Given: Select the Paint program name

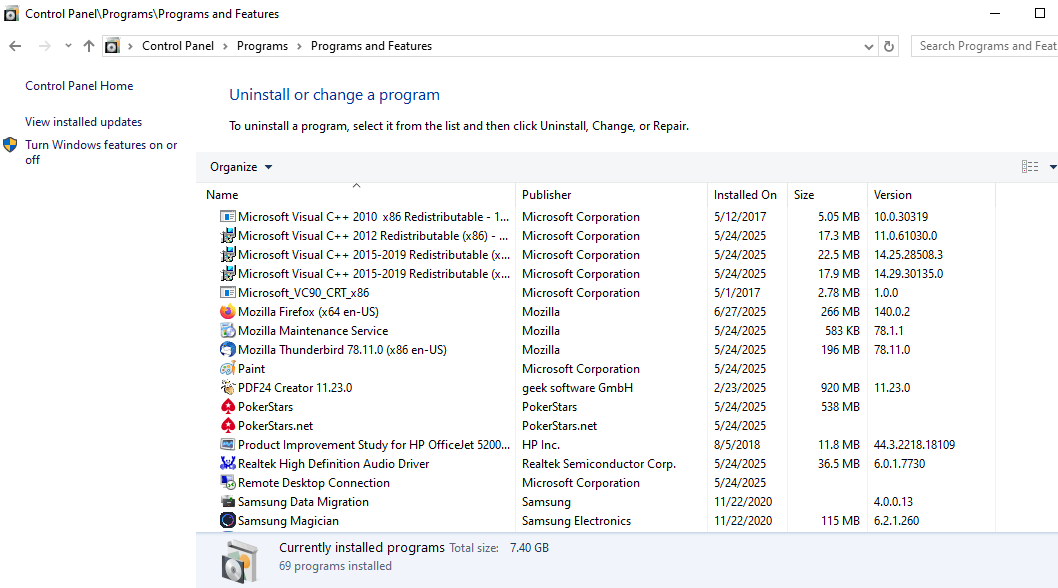Looking at the screenshot, I should point(251,369).
